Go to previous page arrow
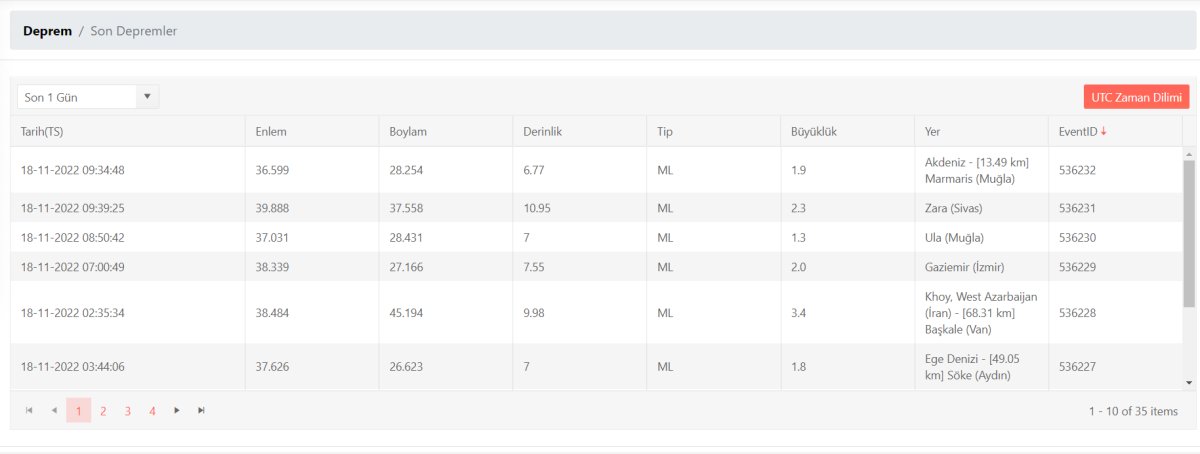1200x454 pixels. 54,410
